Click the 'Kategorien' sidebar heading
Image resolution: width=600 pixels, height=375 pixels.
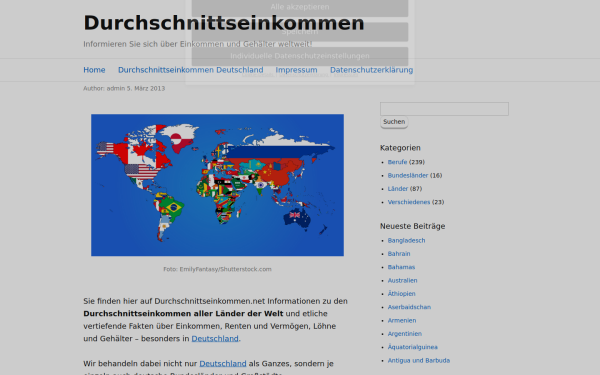(x=400, y=148)
